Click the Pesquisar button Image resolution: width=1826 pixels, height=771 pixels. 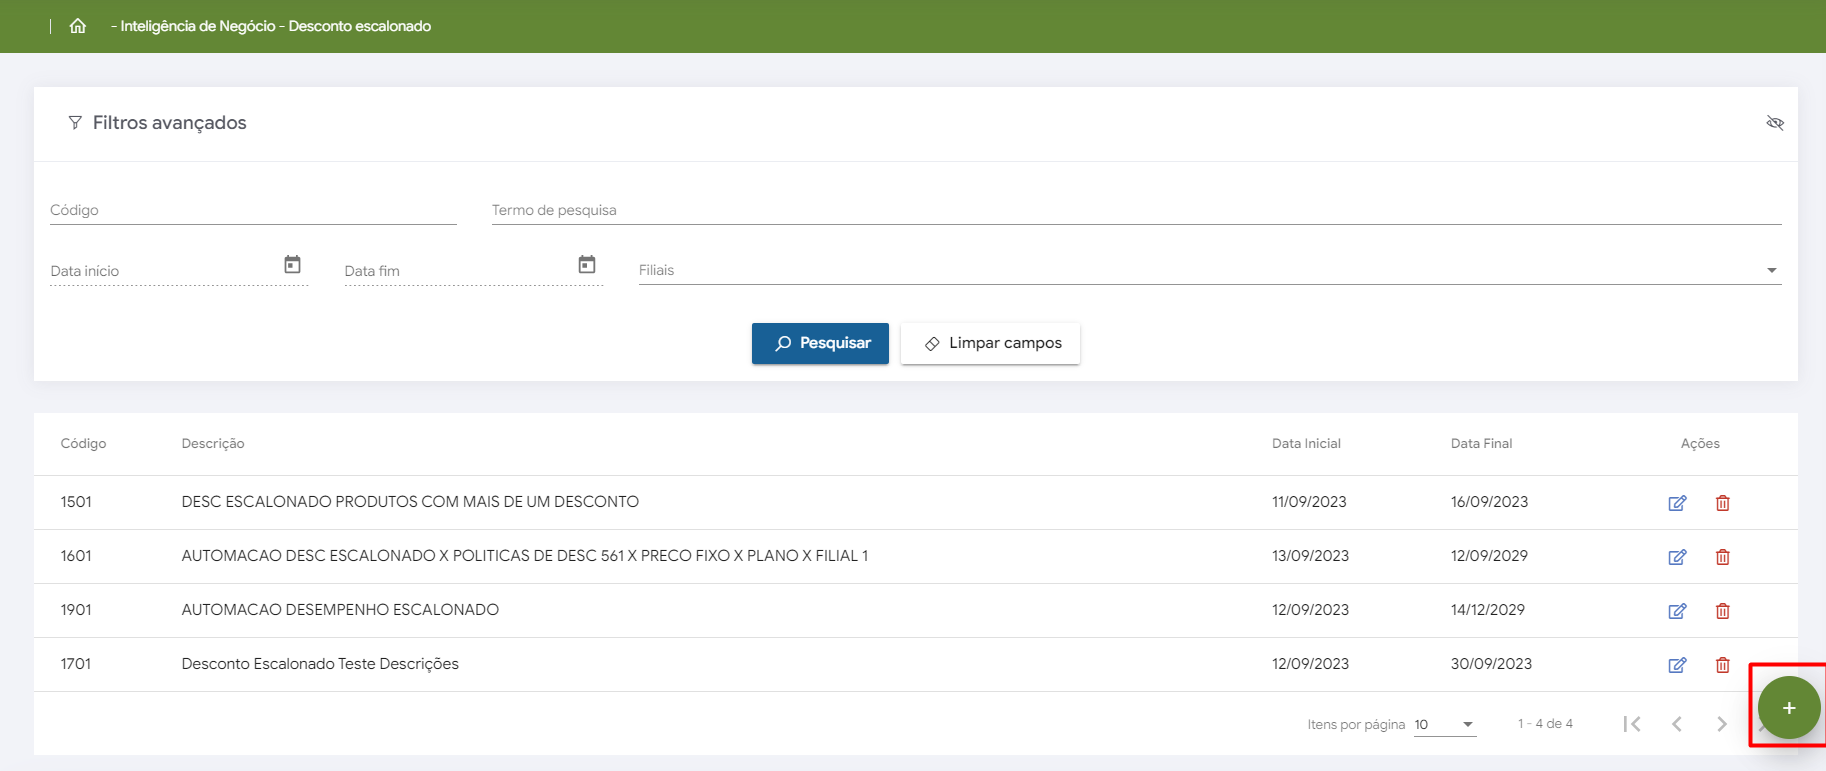(820, 343)
